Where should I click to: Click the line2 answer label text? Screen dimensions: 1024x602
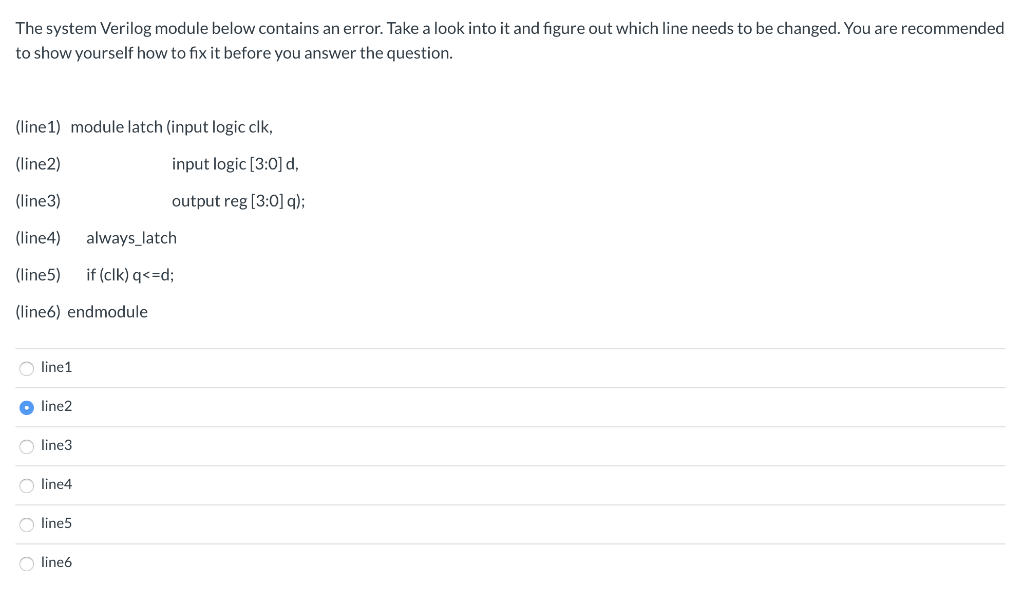click(x=56, y=406)
